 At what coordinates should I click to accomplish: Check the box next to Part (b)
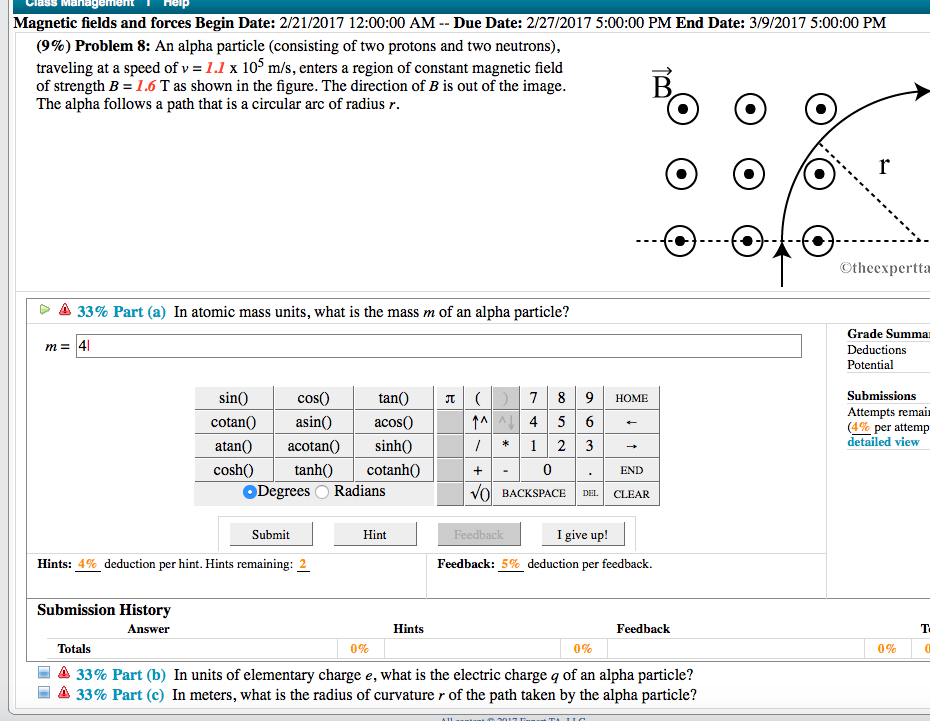point(43,672)
